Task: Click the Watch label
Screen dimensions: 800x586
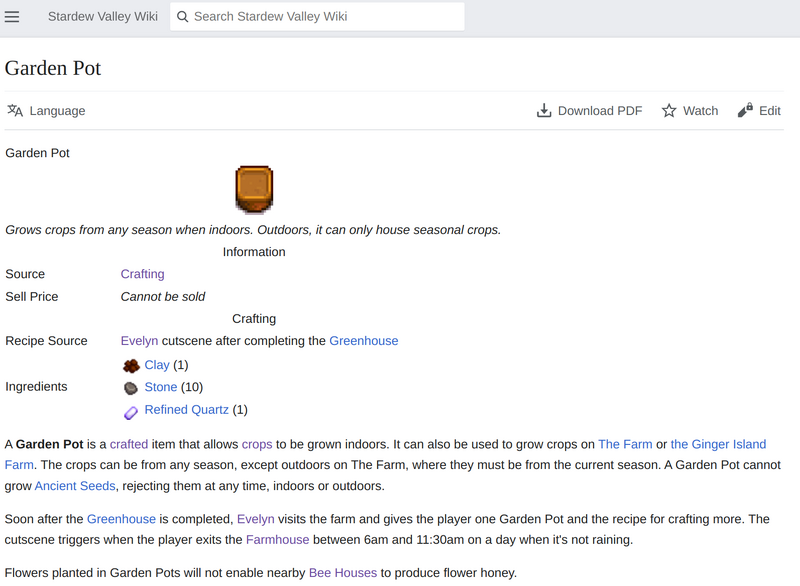Action: tap(701, 111)
